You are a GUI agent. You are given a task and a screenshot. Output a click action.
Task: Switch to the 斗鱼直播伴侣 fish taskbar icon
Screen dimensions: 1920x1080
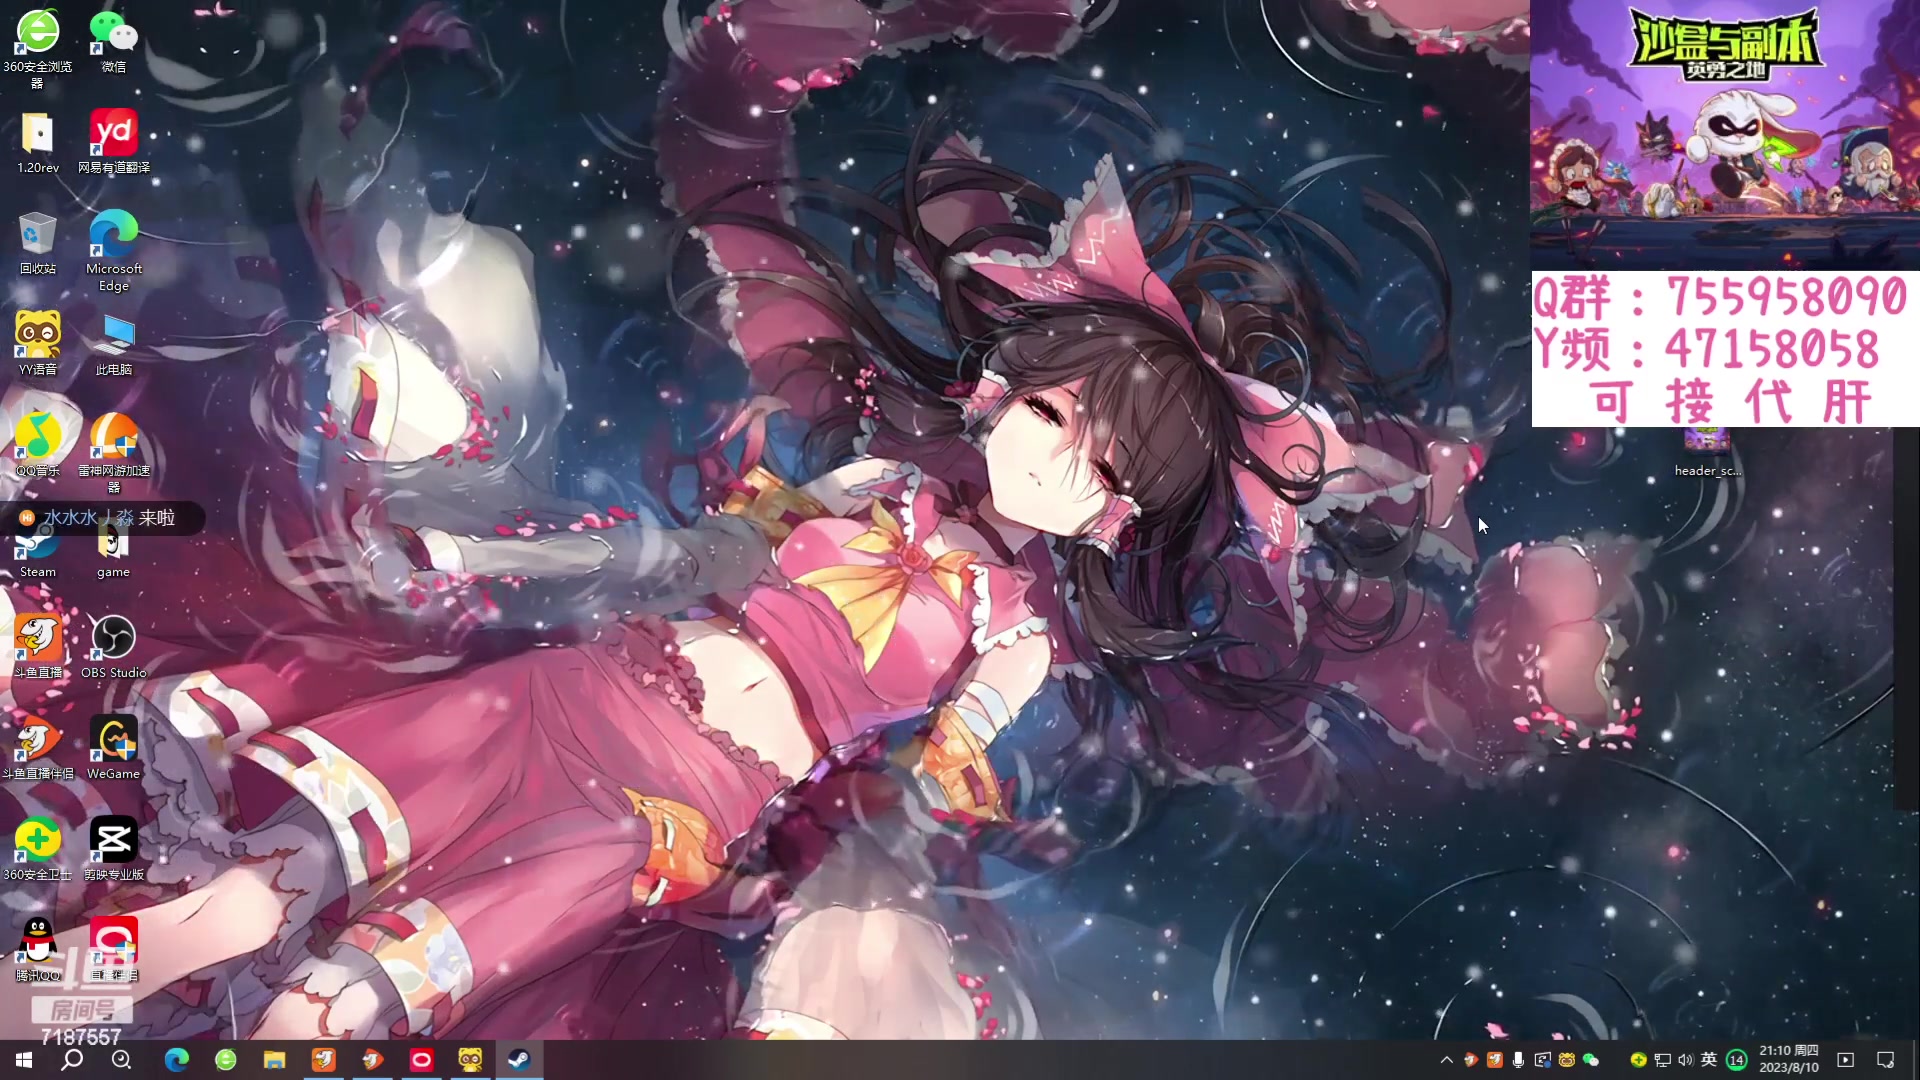[372, 1060]
